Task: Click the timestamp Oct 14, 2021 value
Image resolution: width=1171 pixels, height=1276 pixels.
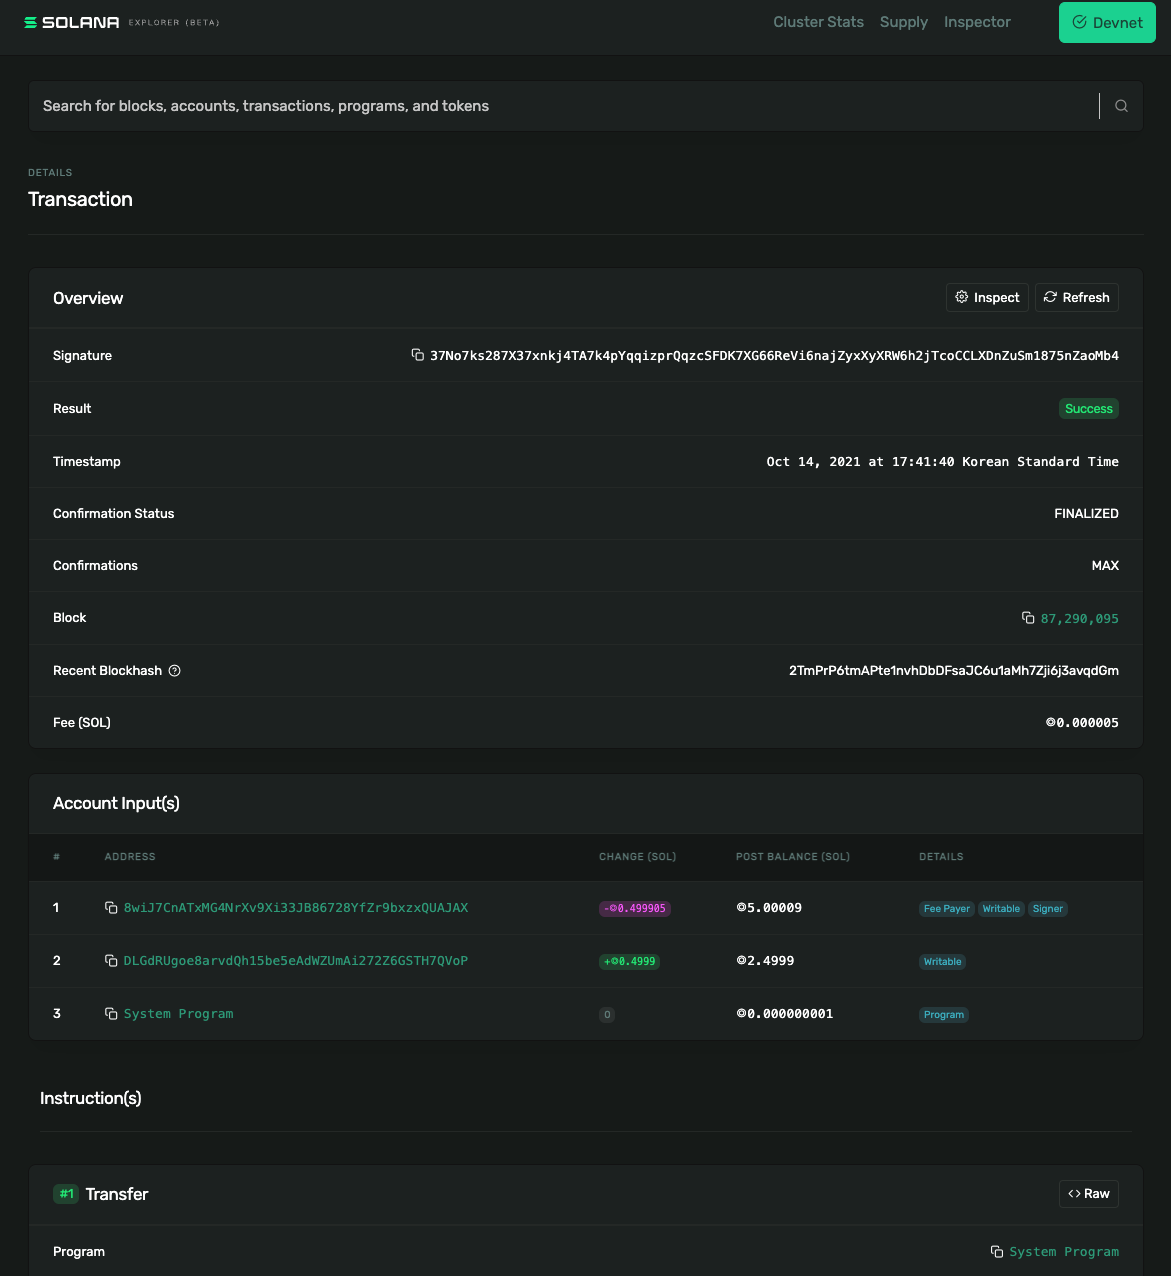Action: 942,462
